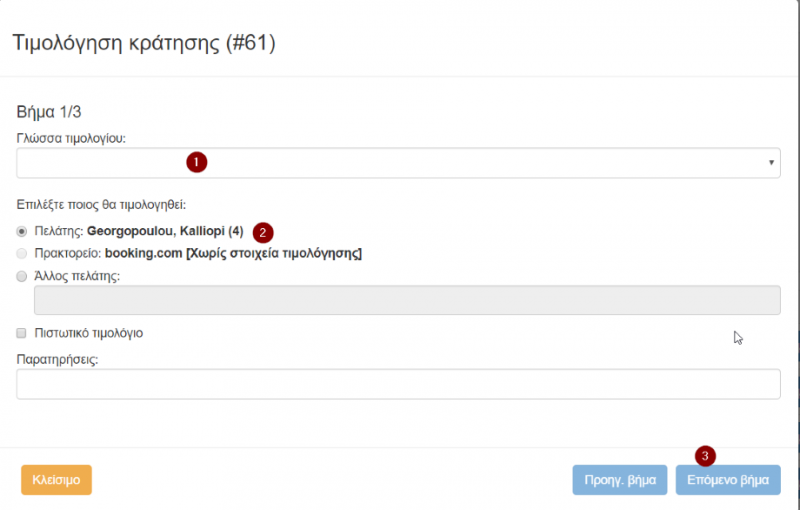This screenshot has width=800, height=510.
Task: Choose the Πρακτορείο booking.com radio option
Action: (23, 254)
